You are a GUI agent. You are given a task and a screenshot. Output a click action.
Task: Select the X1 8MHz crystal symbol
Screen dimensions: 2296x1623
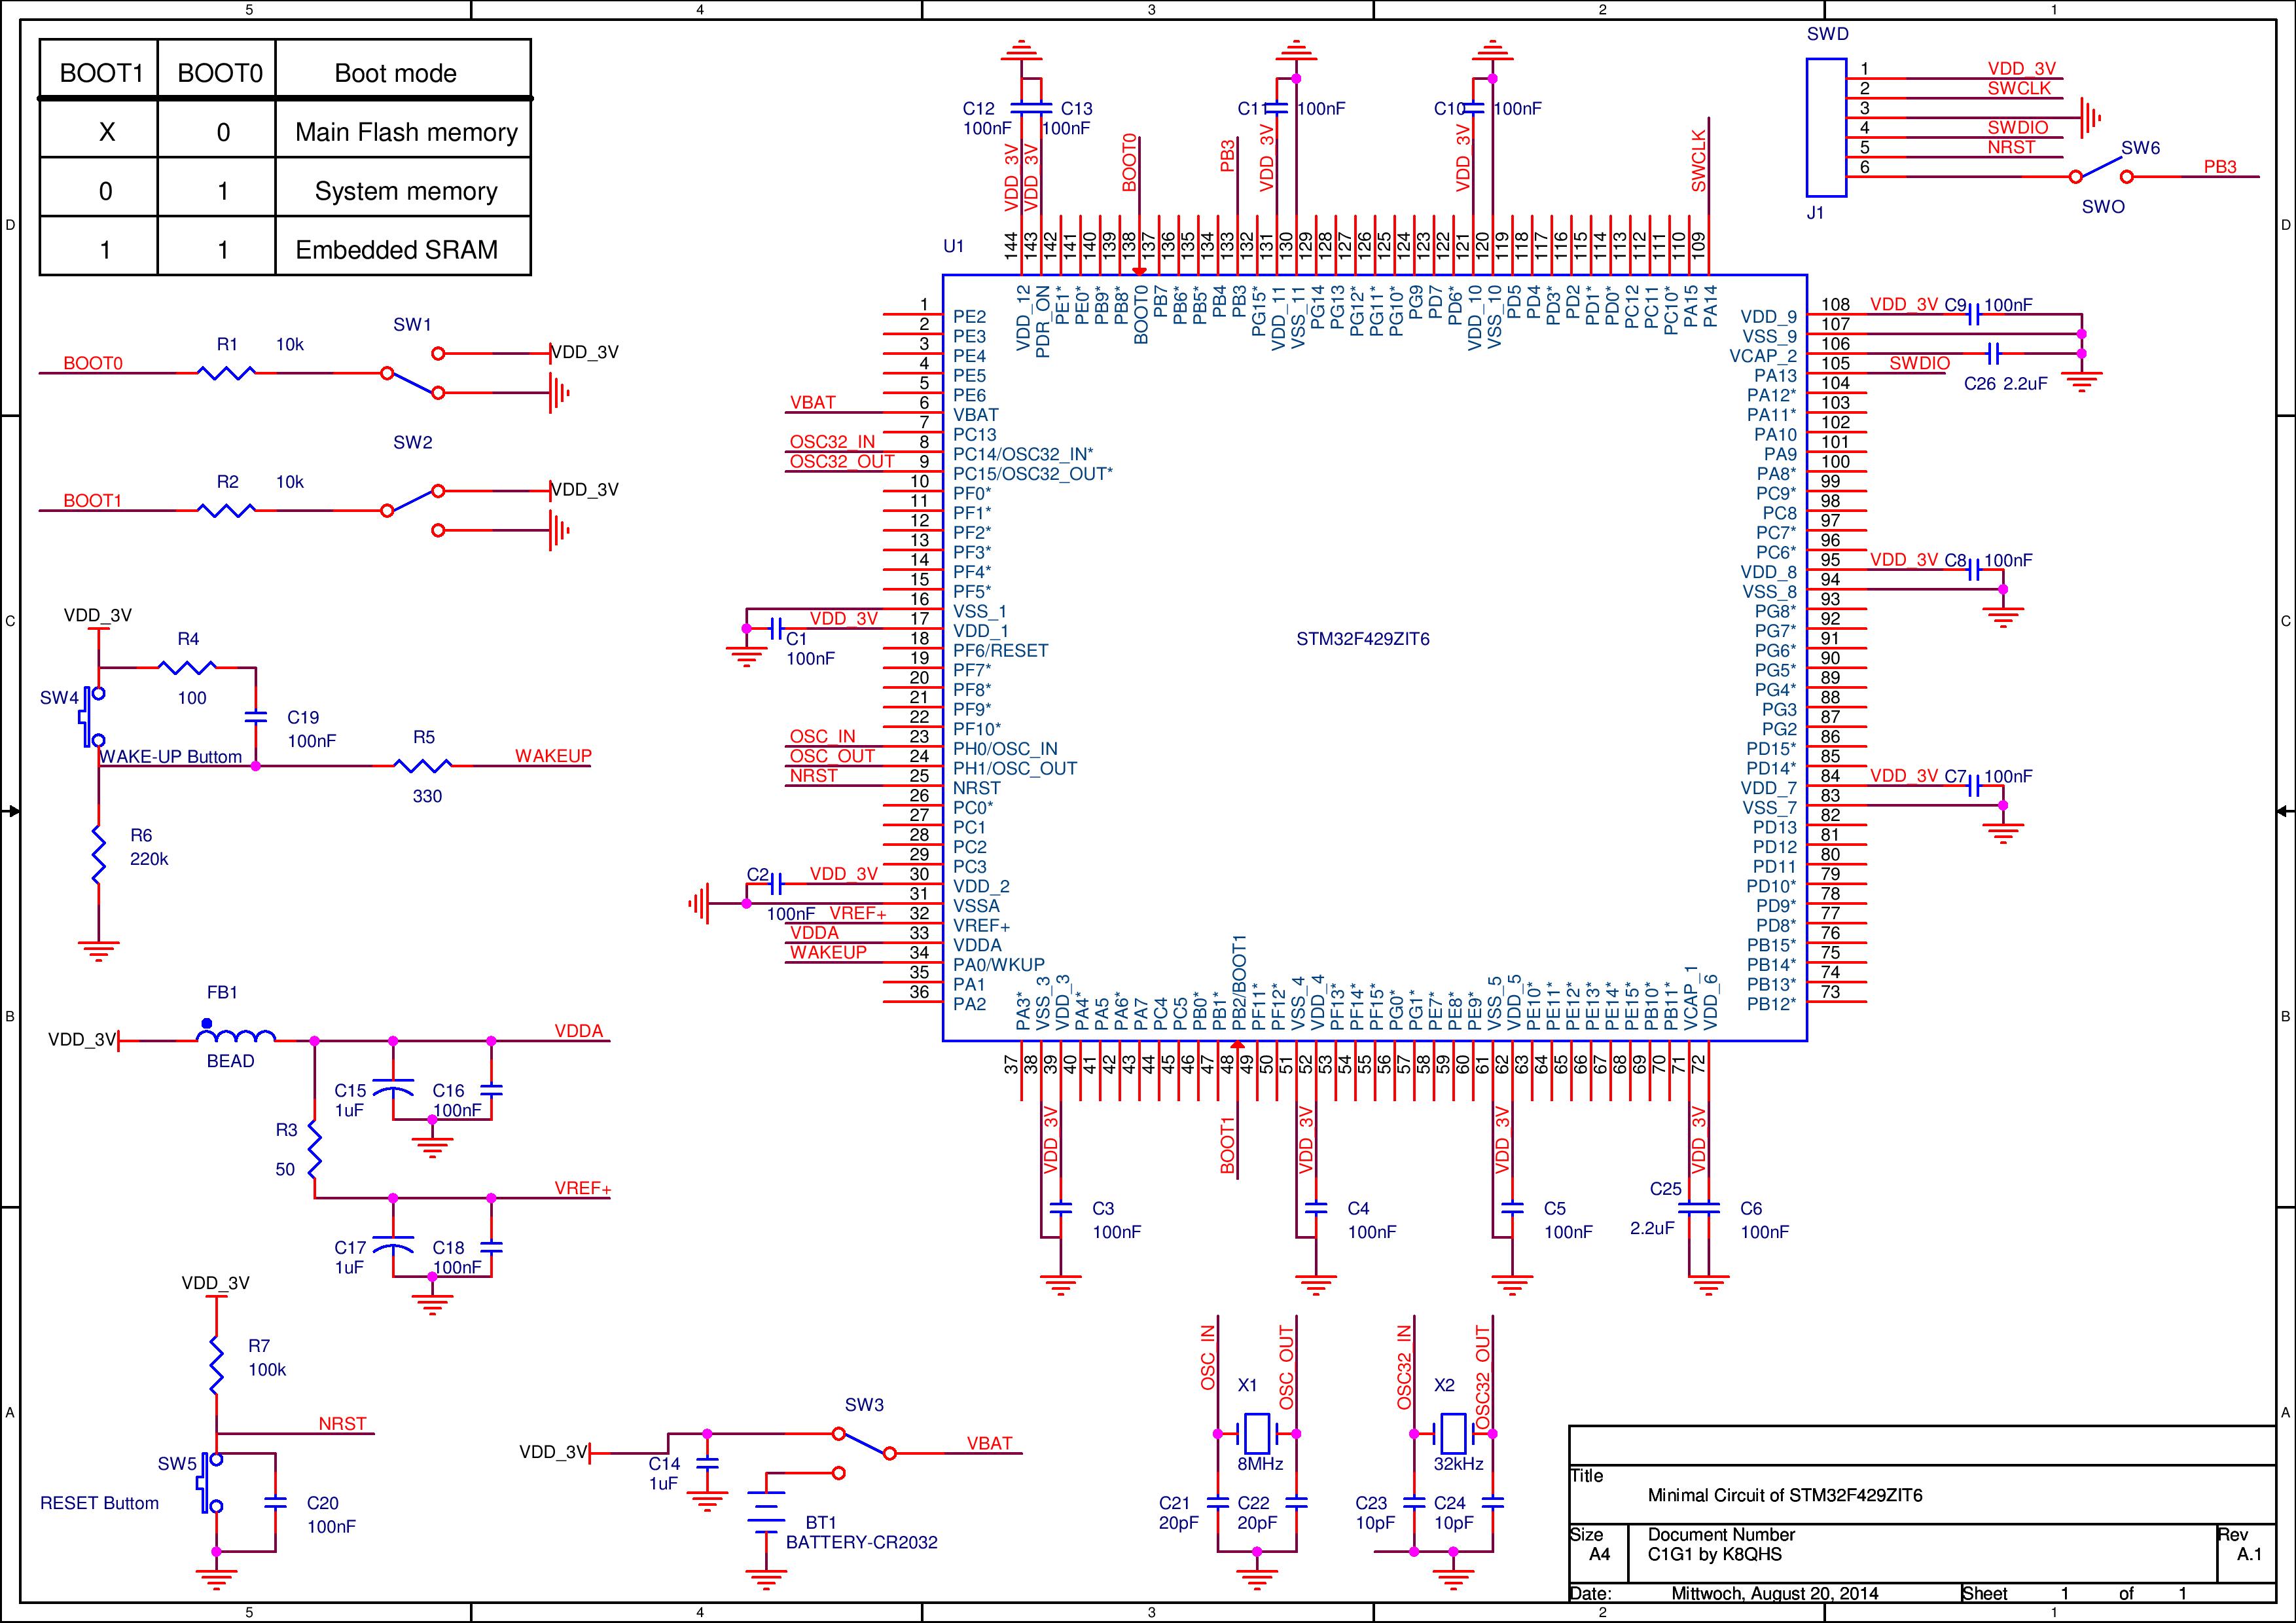click(1257, 1434)
